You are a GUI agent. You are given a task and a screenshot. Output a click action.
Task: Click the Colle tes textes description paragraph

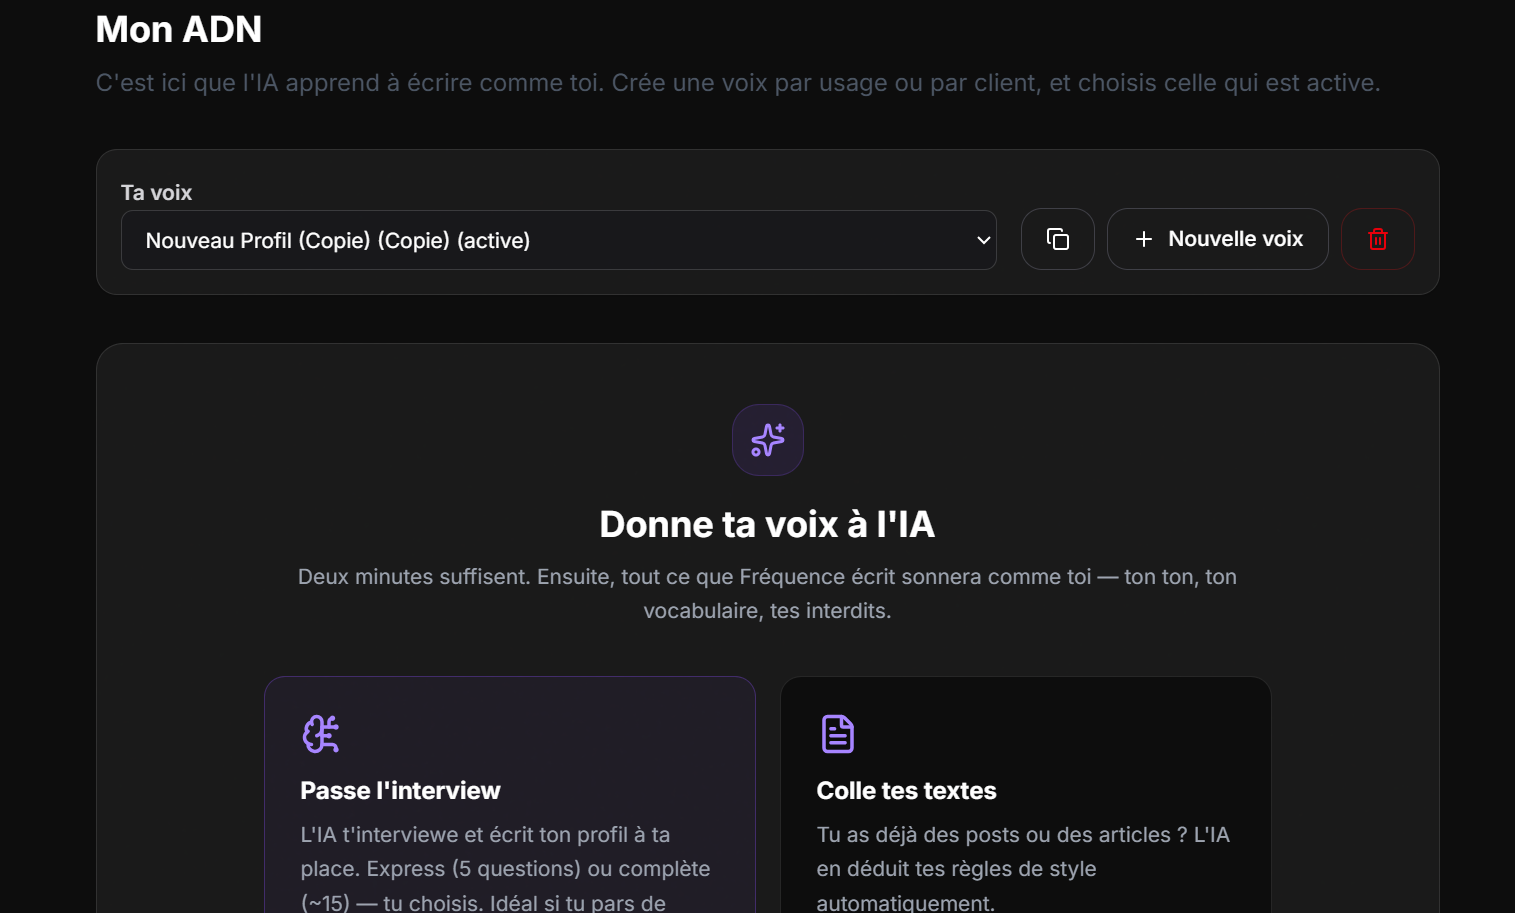1023,868
